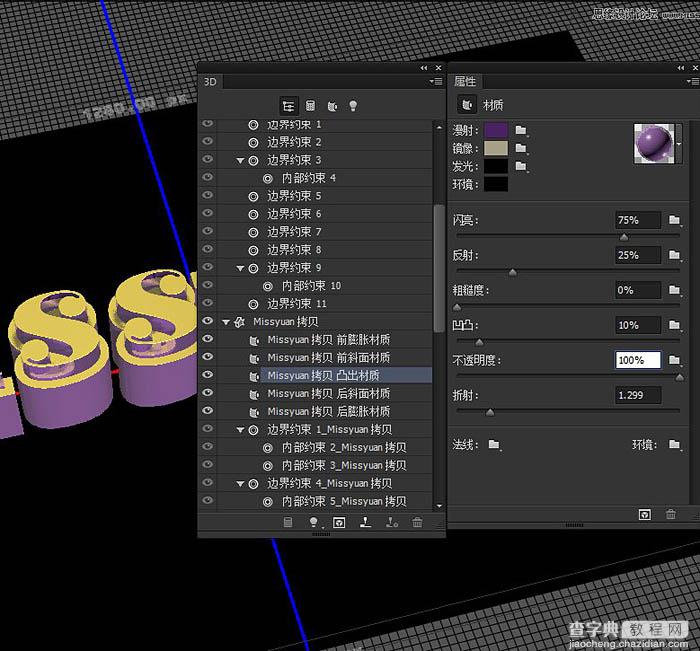
Task: Open opacity (不透明度) texture folder icon
Action: tap(675, 360)
